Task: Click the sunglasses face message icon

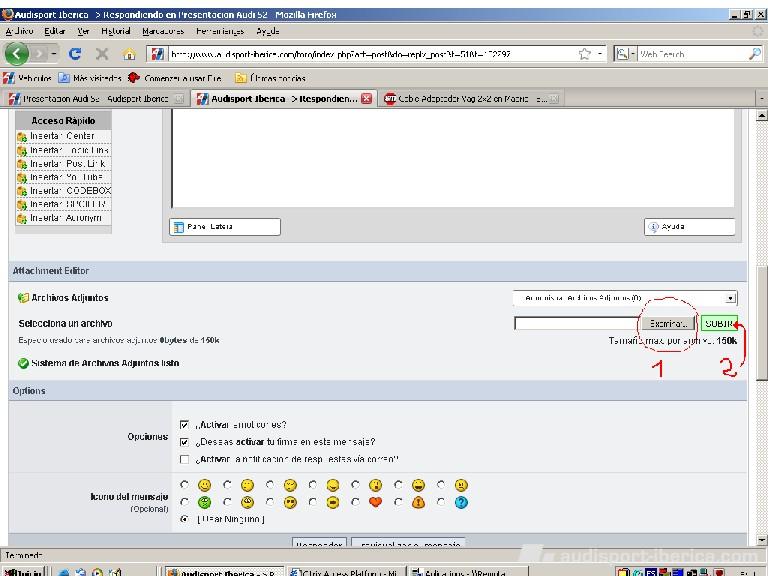Action: [290, 502]
